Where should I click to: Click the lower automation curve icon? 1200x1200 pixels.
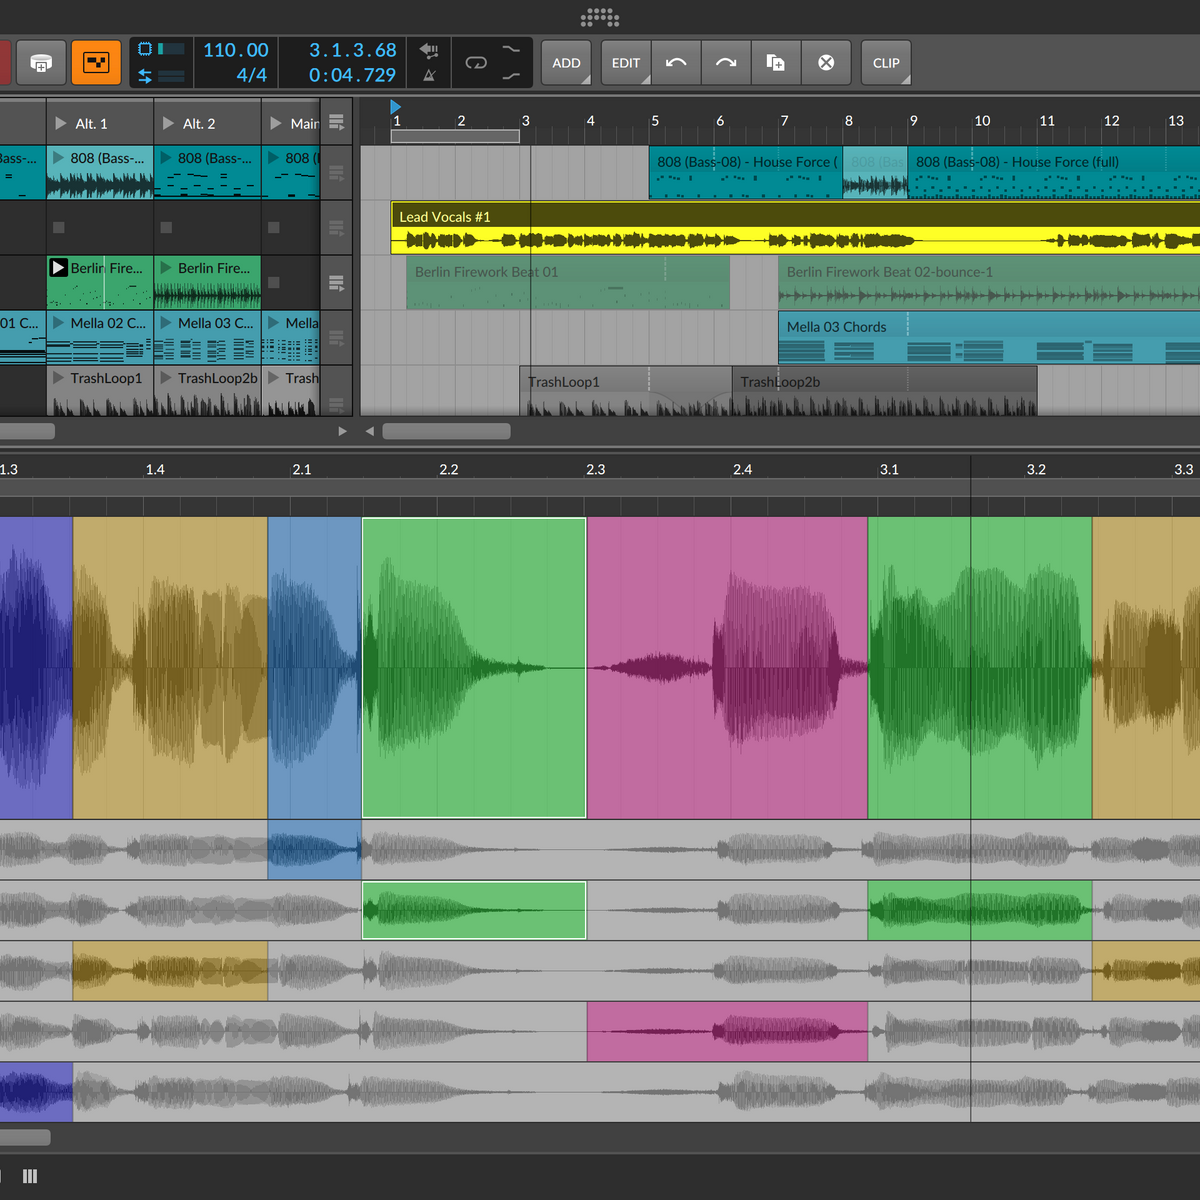pos(511,76)
